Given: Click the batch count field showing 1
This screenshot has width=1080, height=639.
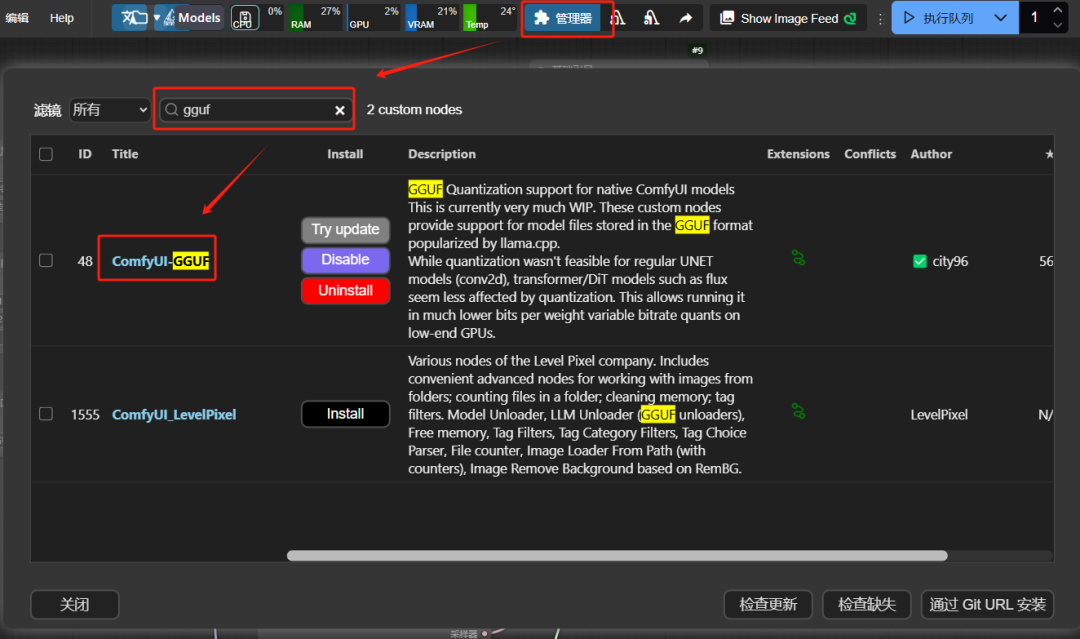Looking at the screenshot, I should click(x=1034, y=18).
